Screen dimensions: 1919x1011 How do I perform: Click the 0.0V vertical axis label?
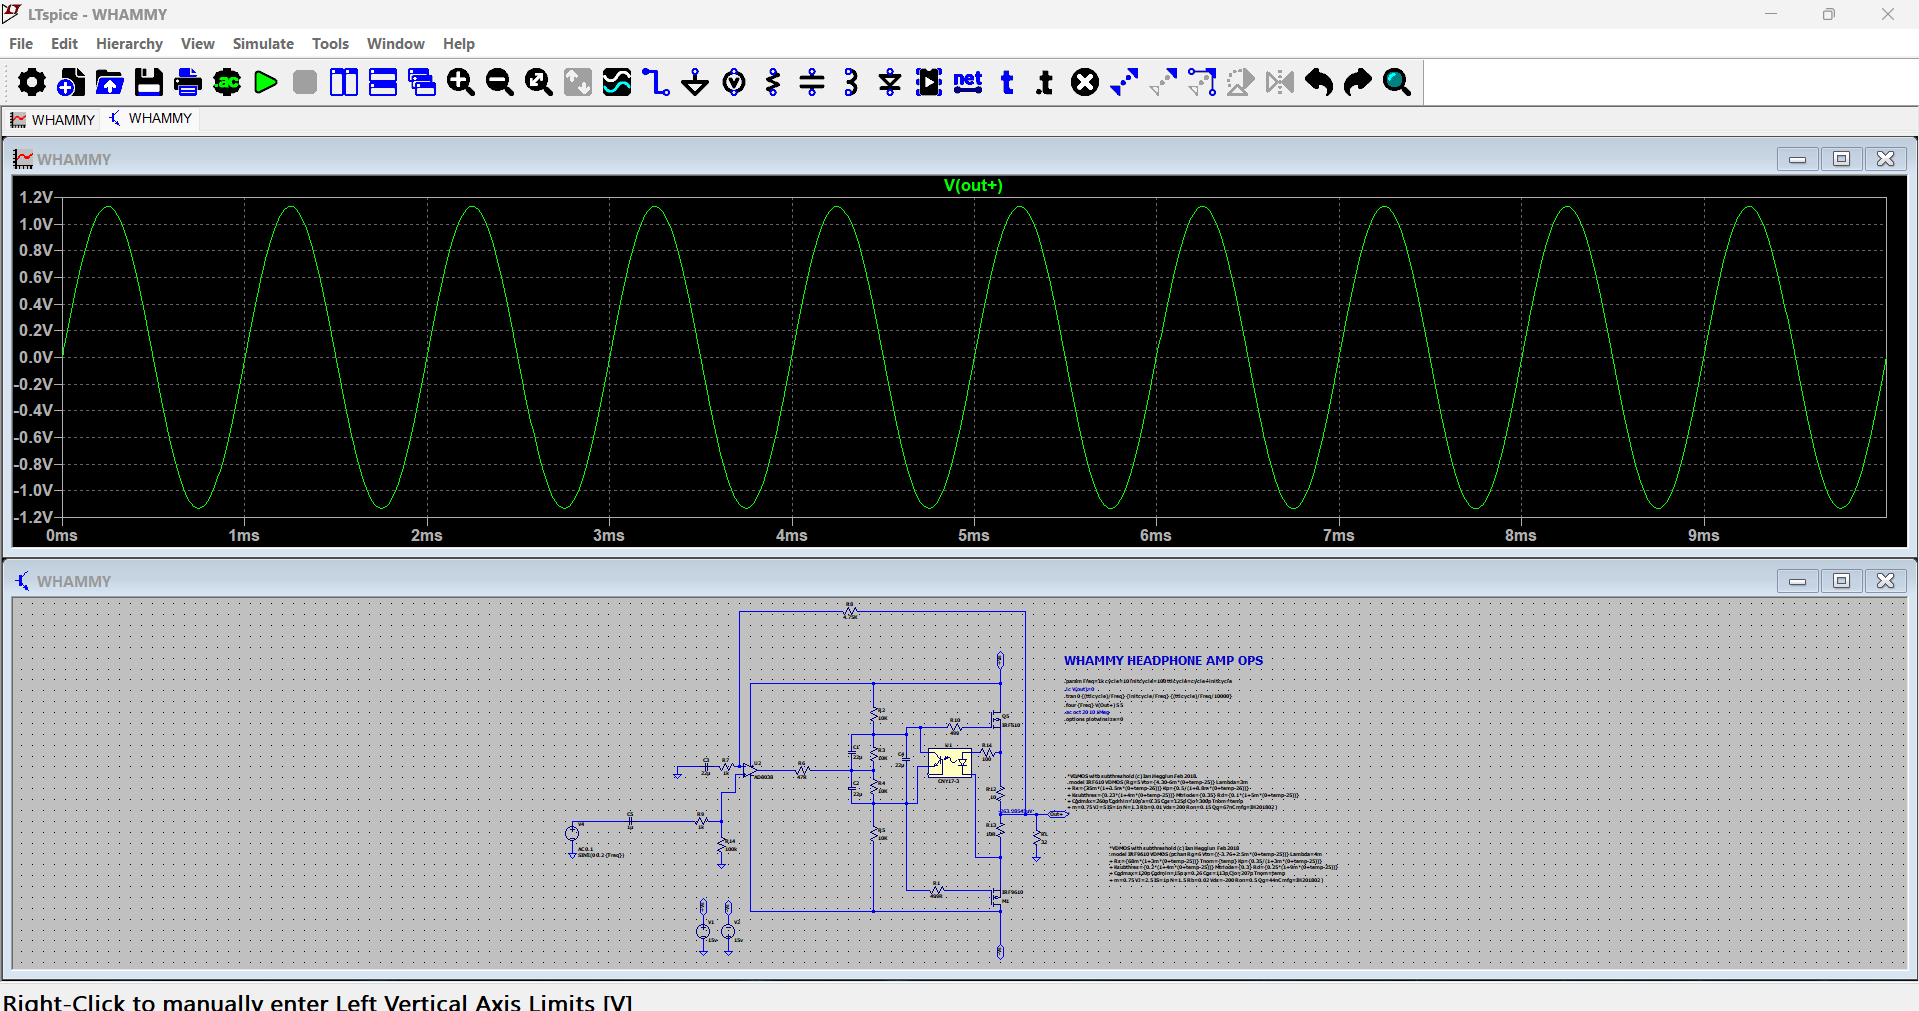pyautogui.click(x=36, y=357)
